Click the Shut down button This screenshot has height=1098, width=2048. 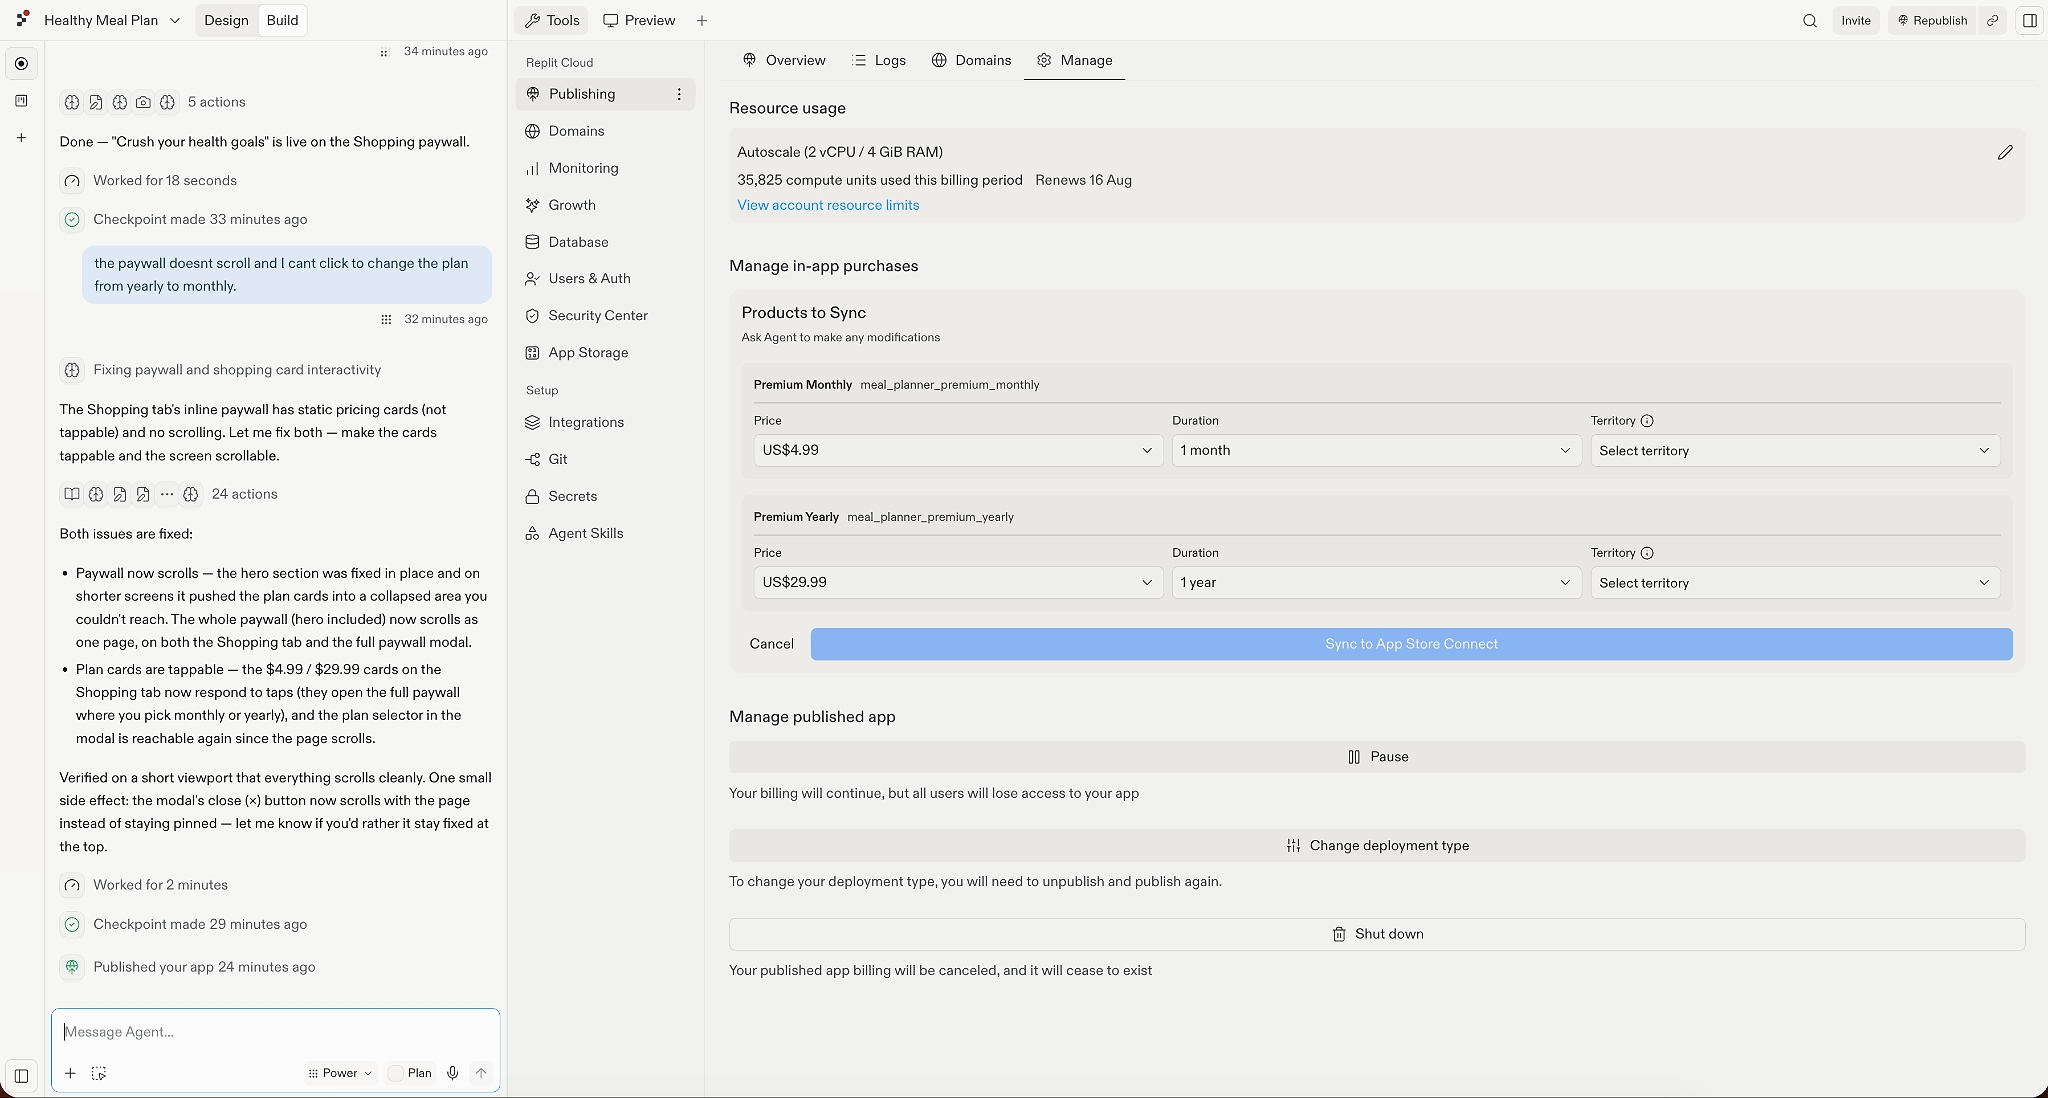(x=1377, y=934)
